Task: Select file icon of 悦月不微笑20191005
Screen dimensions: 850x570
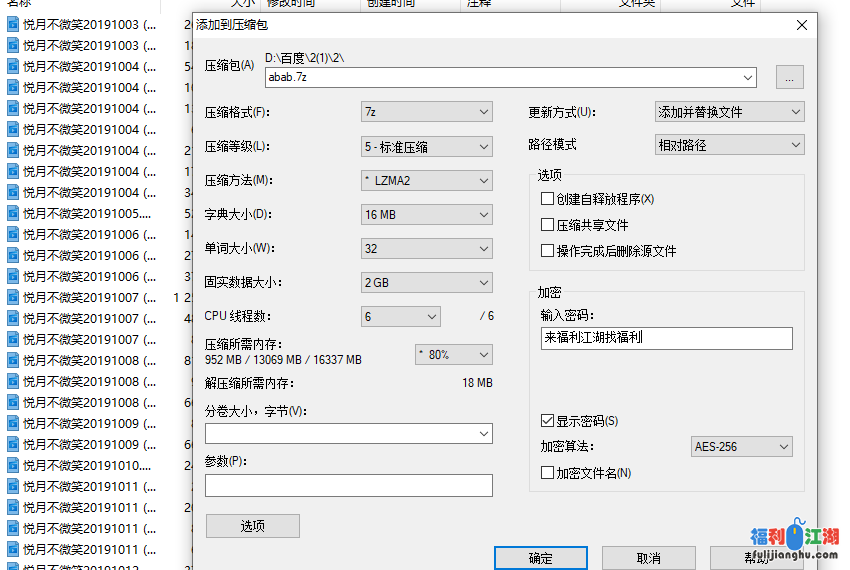Action: (13, 213)
